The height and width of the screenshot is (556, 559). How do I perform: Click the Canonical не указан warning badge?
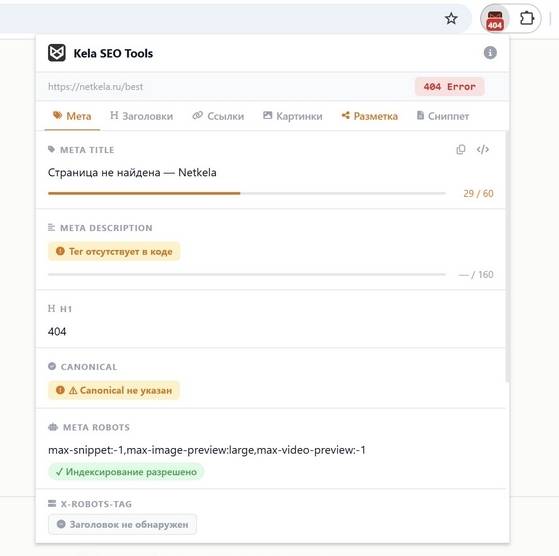(x=114, y=390)
